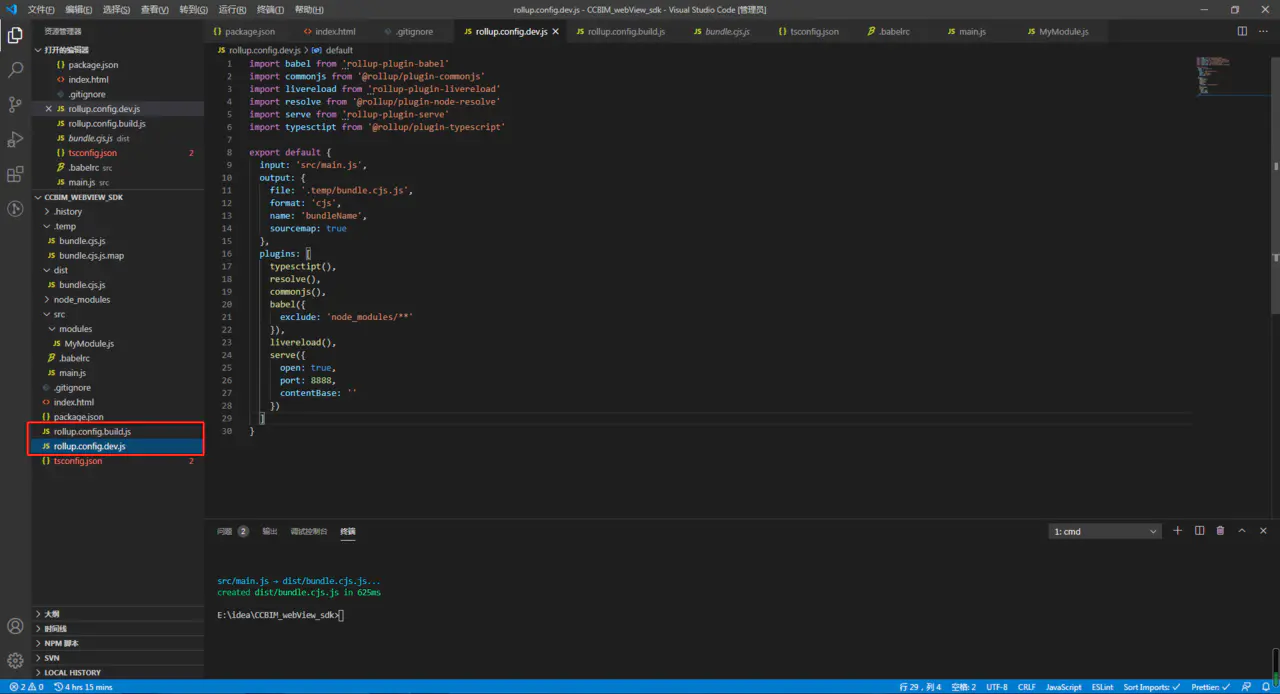Click the split editor icon
The height and width of the screenshot is (694, 1280).
click(x=1242, y=31)
